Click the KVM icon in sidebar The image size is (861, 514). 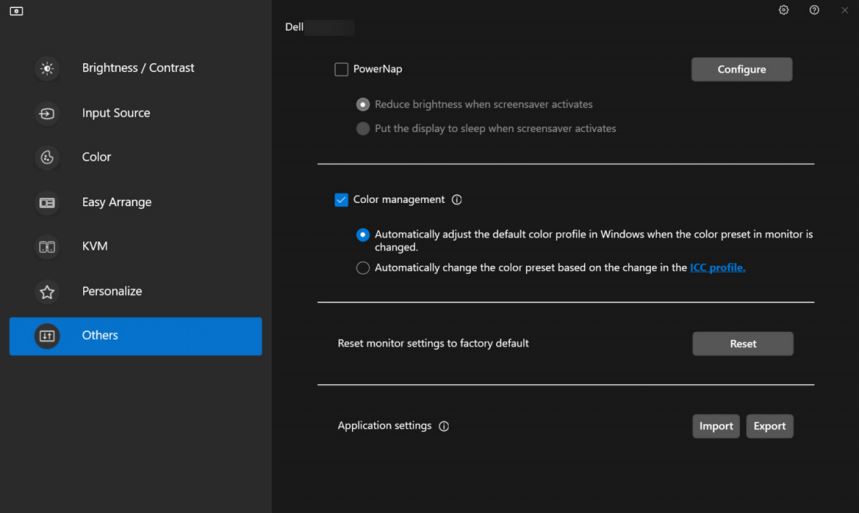coord(47,247)
